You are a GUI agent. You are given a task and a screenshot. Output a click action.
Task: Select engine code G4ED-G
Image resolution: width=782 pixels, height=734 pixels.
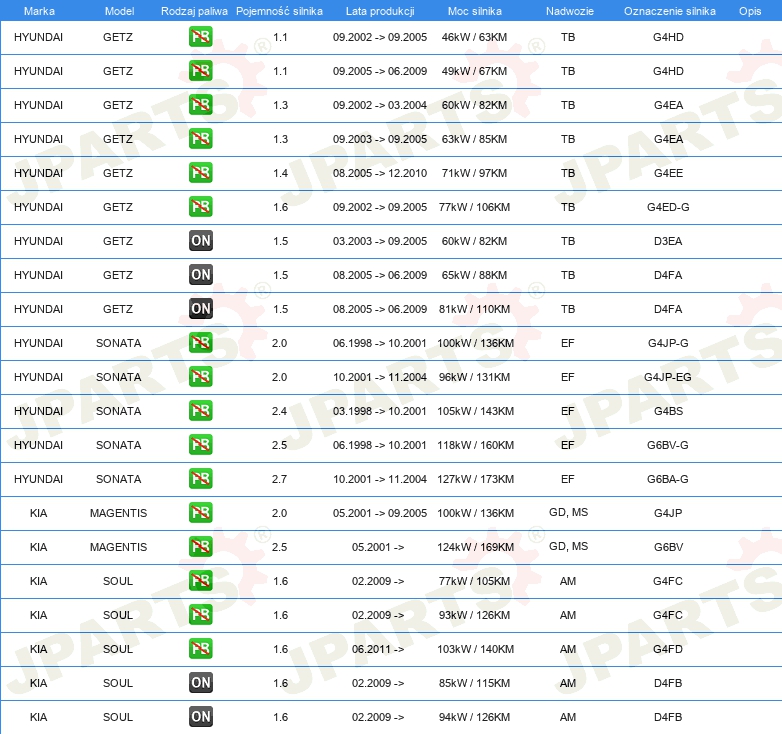click(x=668, y=207)
